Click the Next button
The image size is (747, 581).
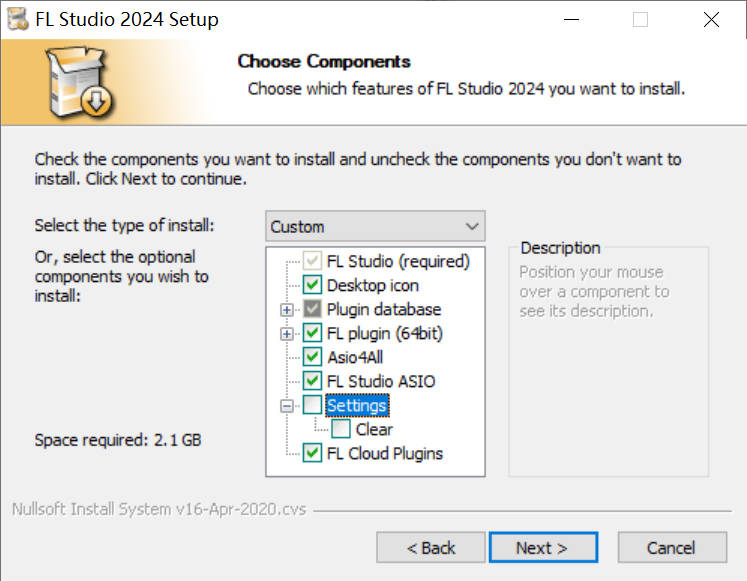click(x=543, y=547)
